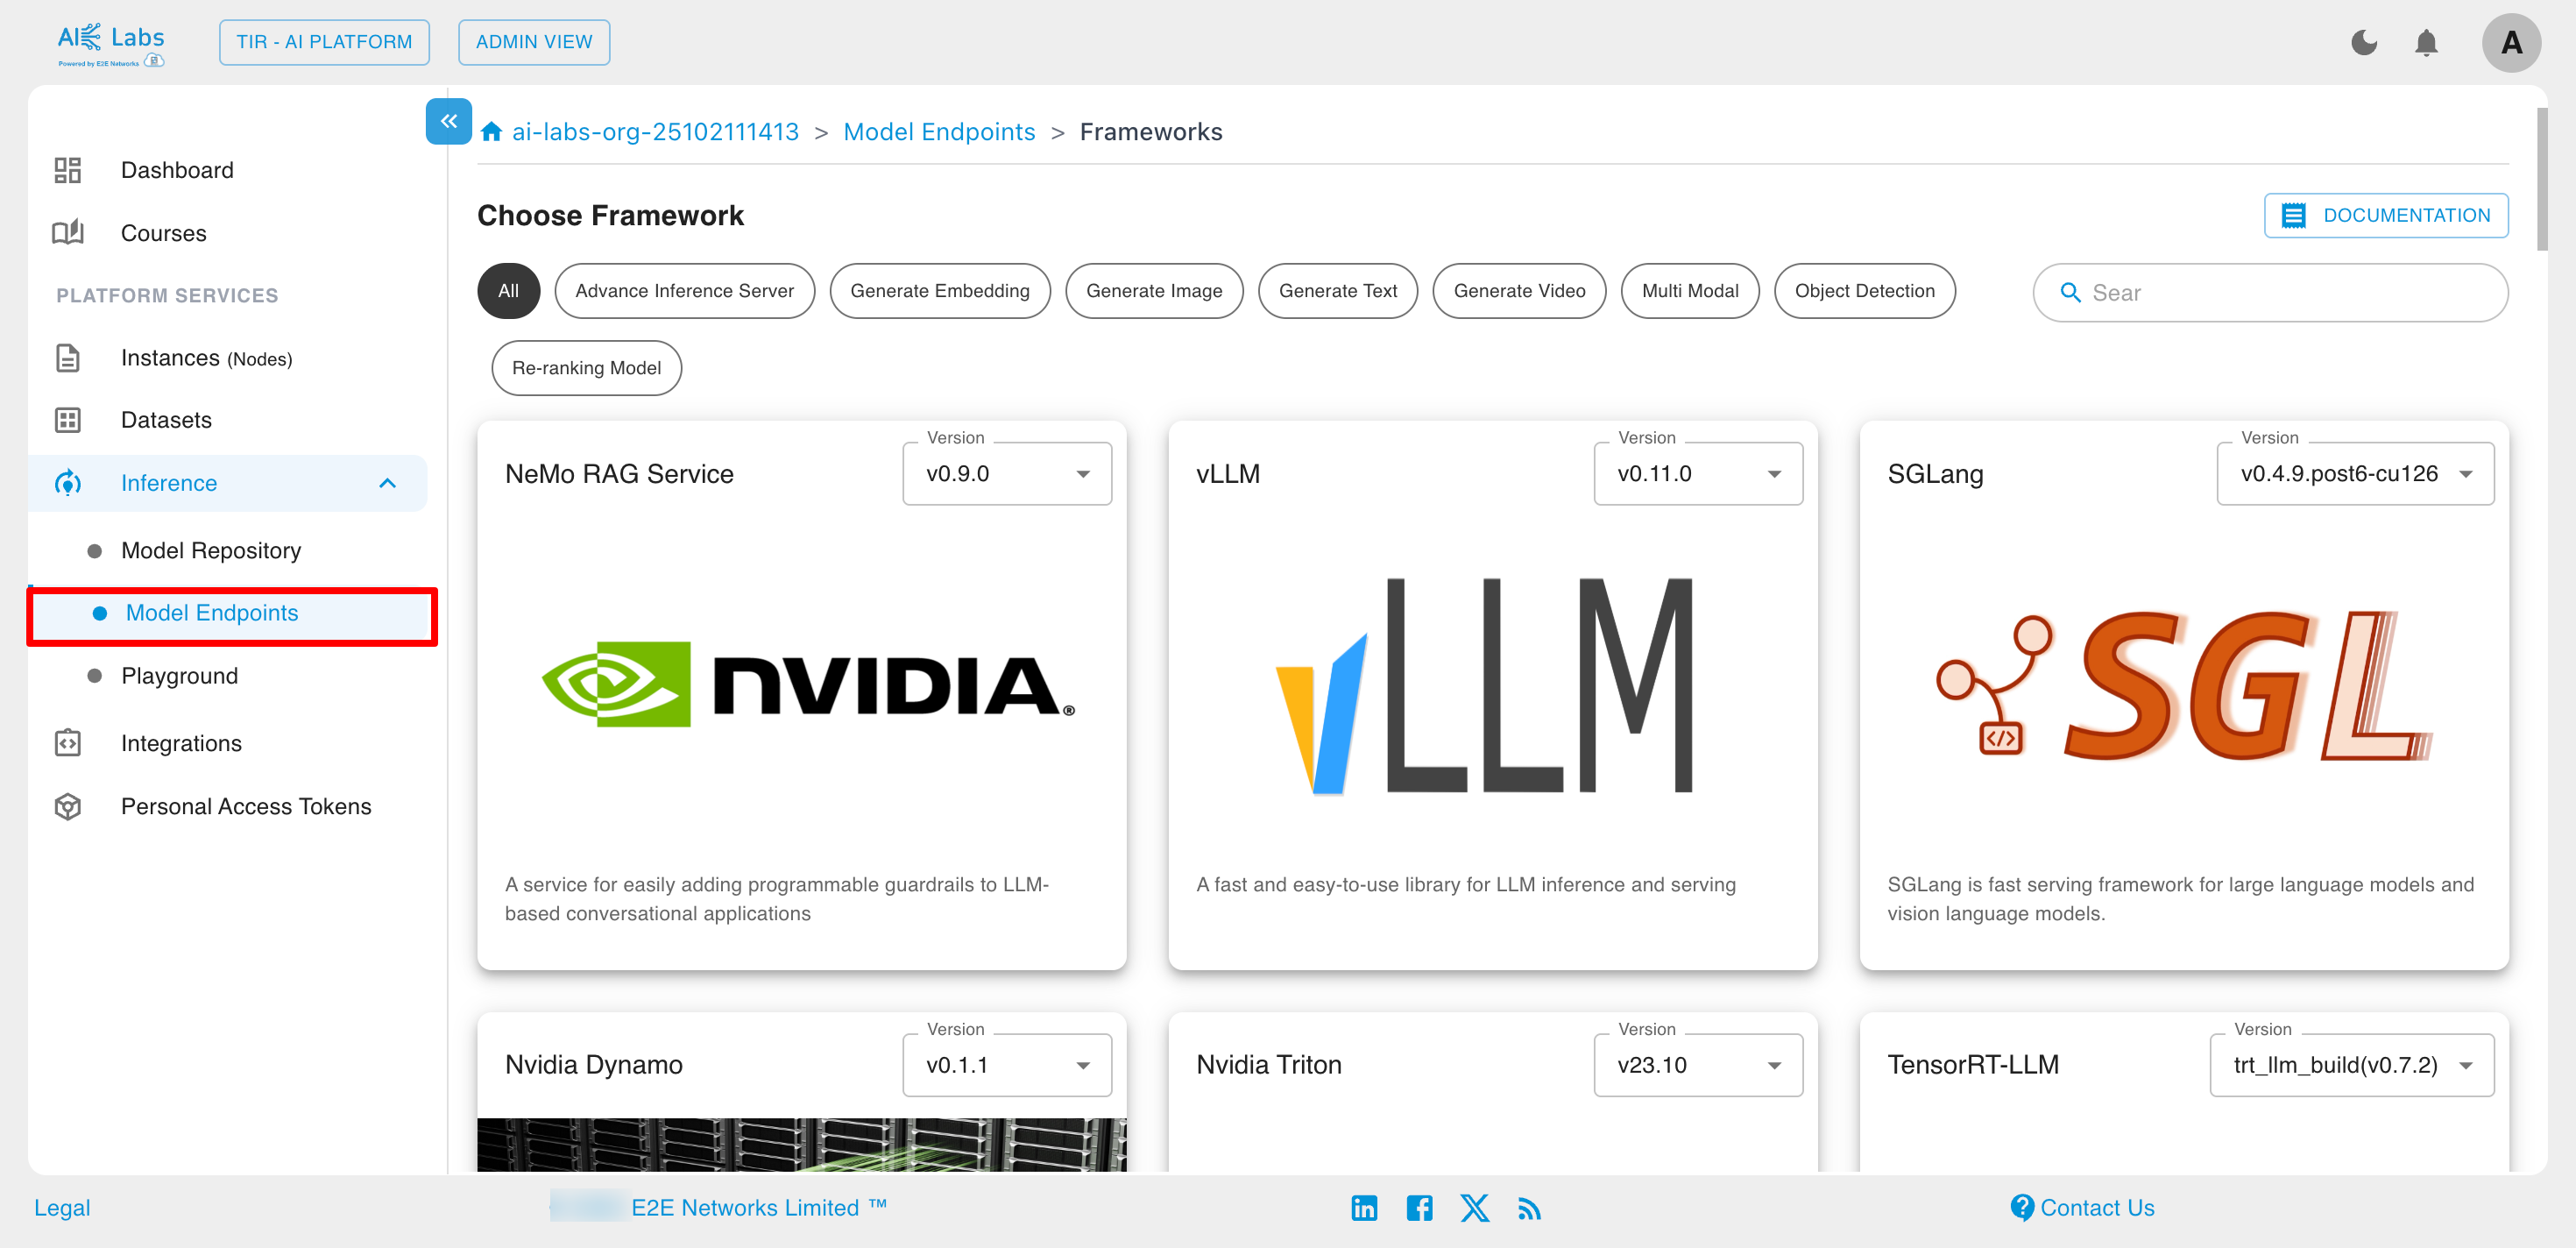2576x1248 pixels.
Task: Go to Model Endpoints breadcrumb
Action: [939, 132]
